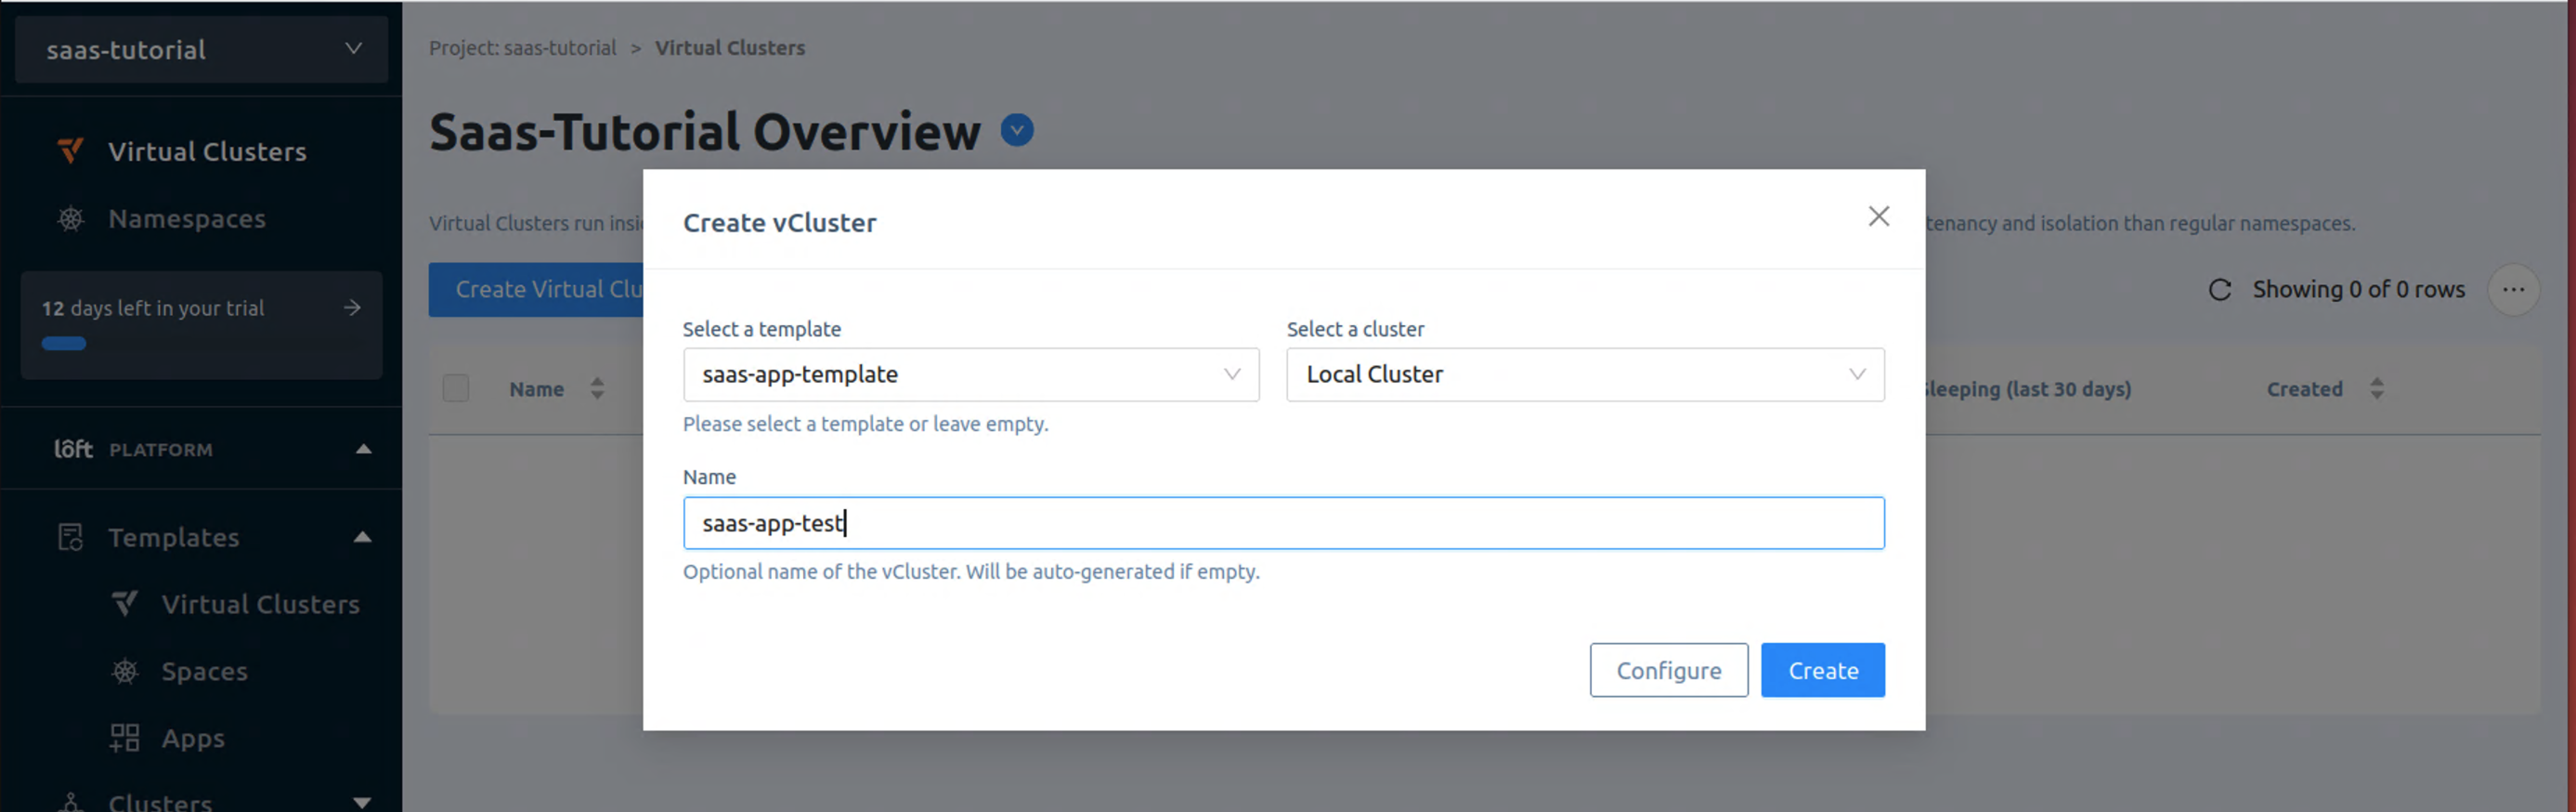Click the Sleeping (last 30 days) column header
2576x812 pixels.
click(x=2028, y=389)
